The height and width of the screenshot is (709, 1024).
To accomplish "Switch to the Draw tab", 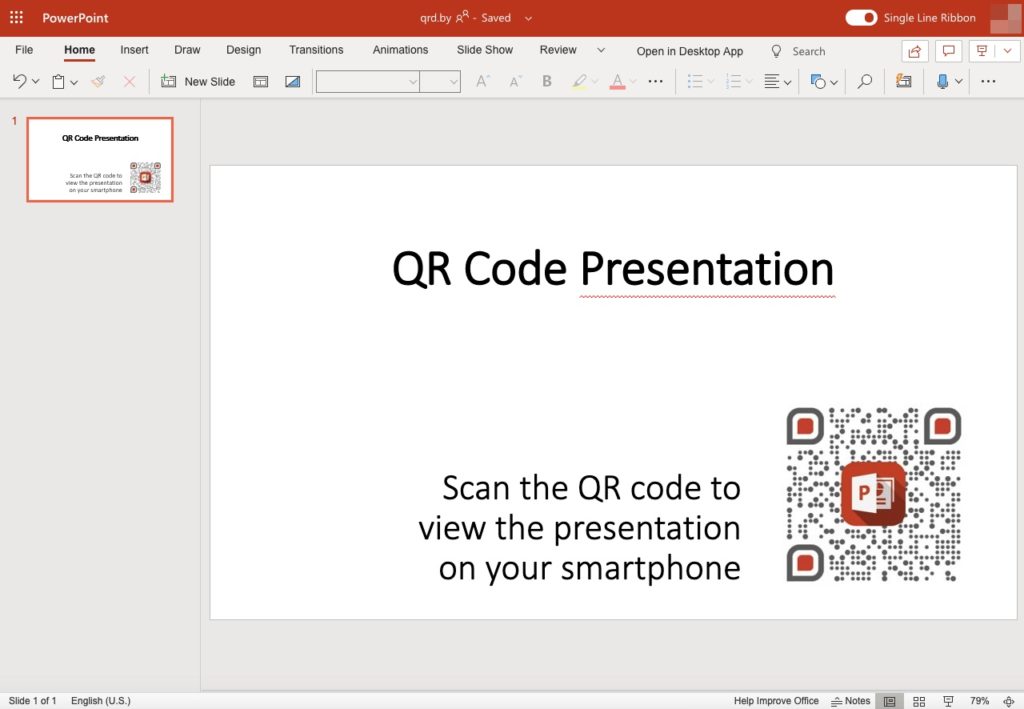I will click(187, 50).
